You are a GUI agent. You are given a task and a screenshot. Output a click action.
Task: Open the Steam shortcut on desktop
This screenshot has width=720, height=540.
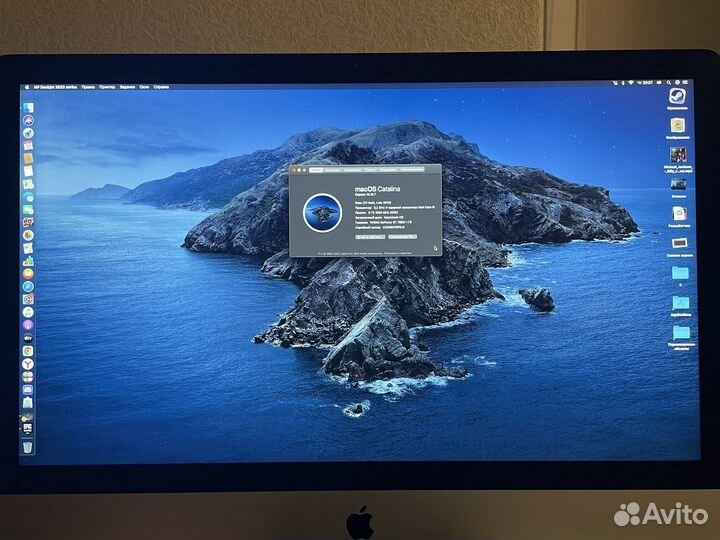pyautogui.click(x=677, y=97)
